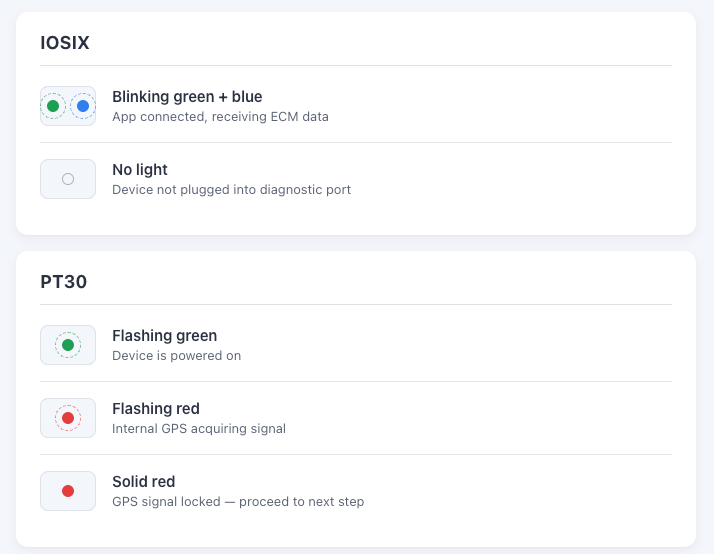Click the Solid red title text
The height and width of the screenshot is (554, 714).
(x=143, y=482)
